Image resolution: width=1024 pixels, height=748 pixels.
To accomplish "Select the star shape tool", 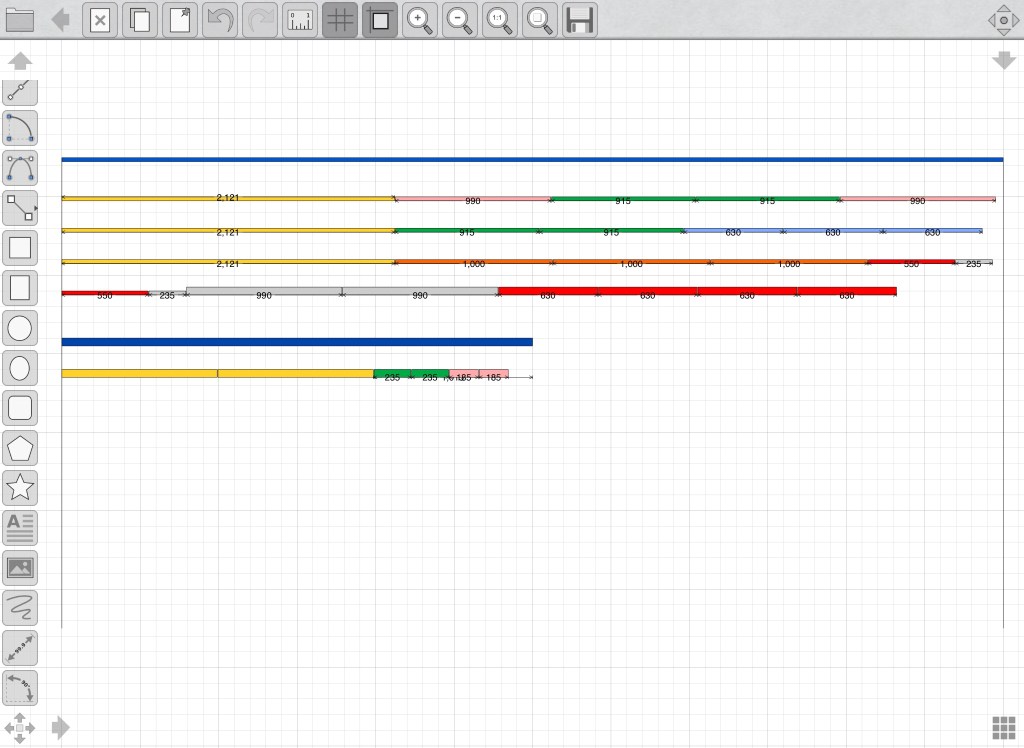I will click(x=20, y=488).
